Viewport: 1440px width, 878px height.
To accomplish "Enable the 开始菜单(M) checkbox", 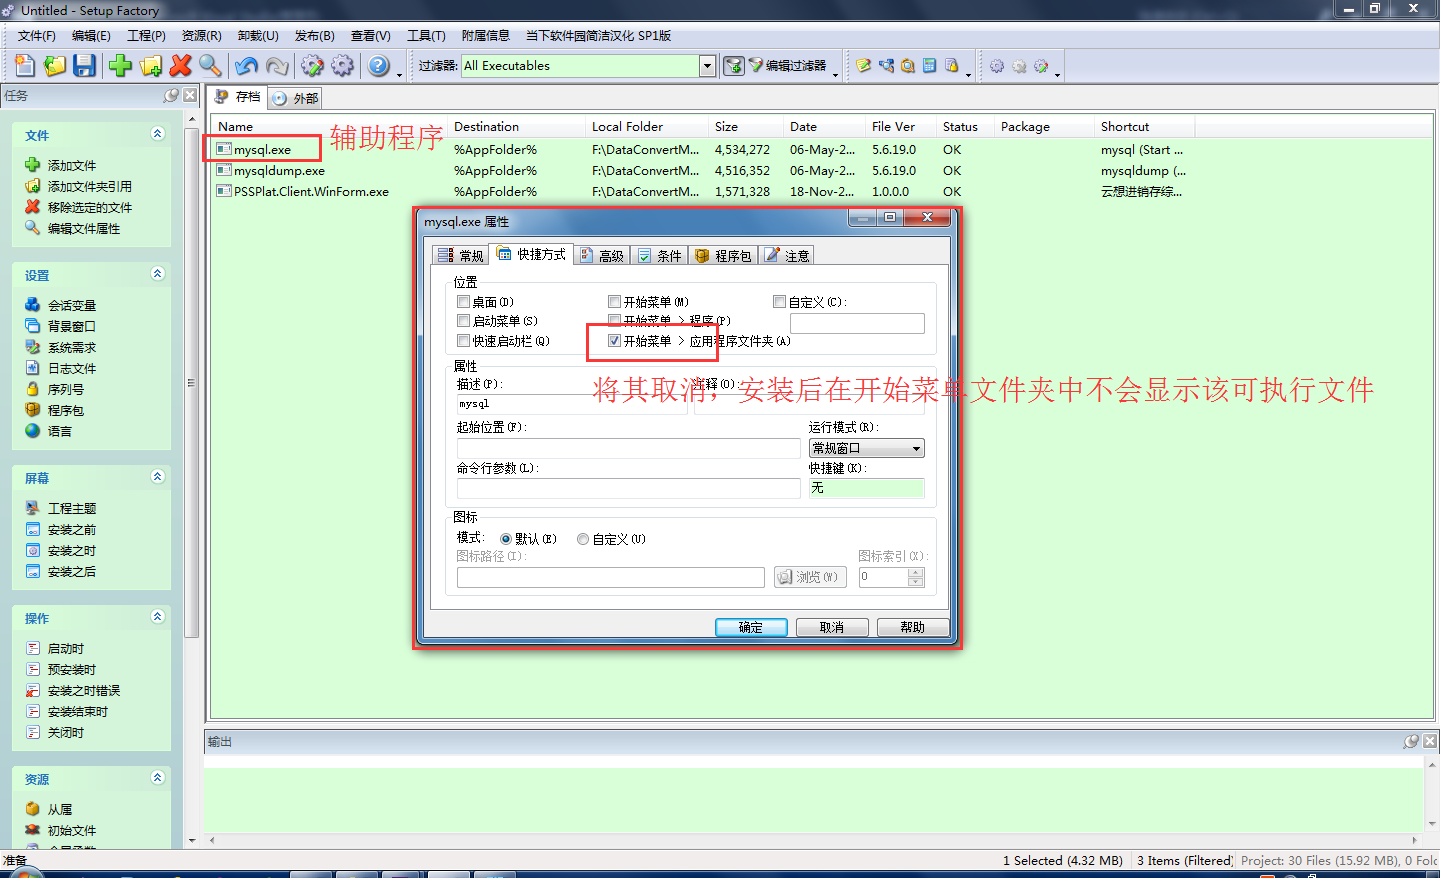I will (615, 301).
